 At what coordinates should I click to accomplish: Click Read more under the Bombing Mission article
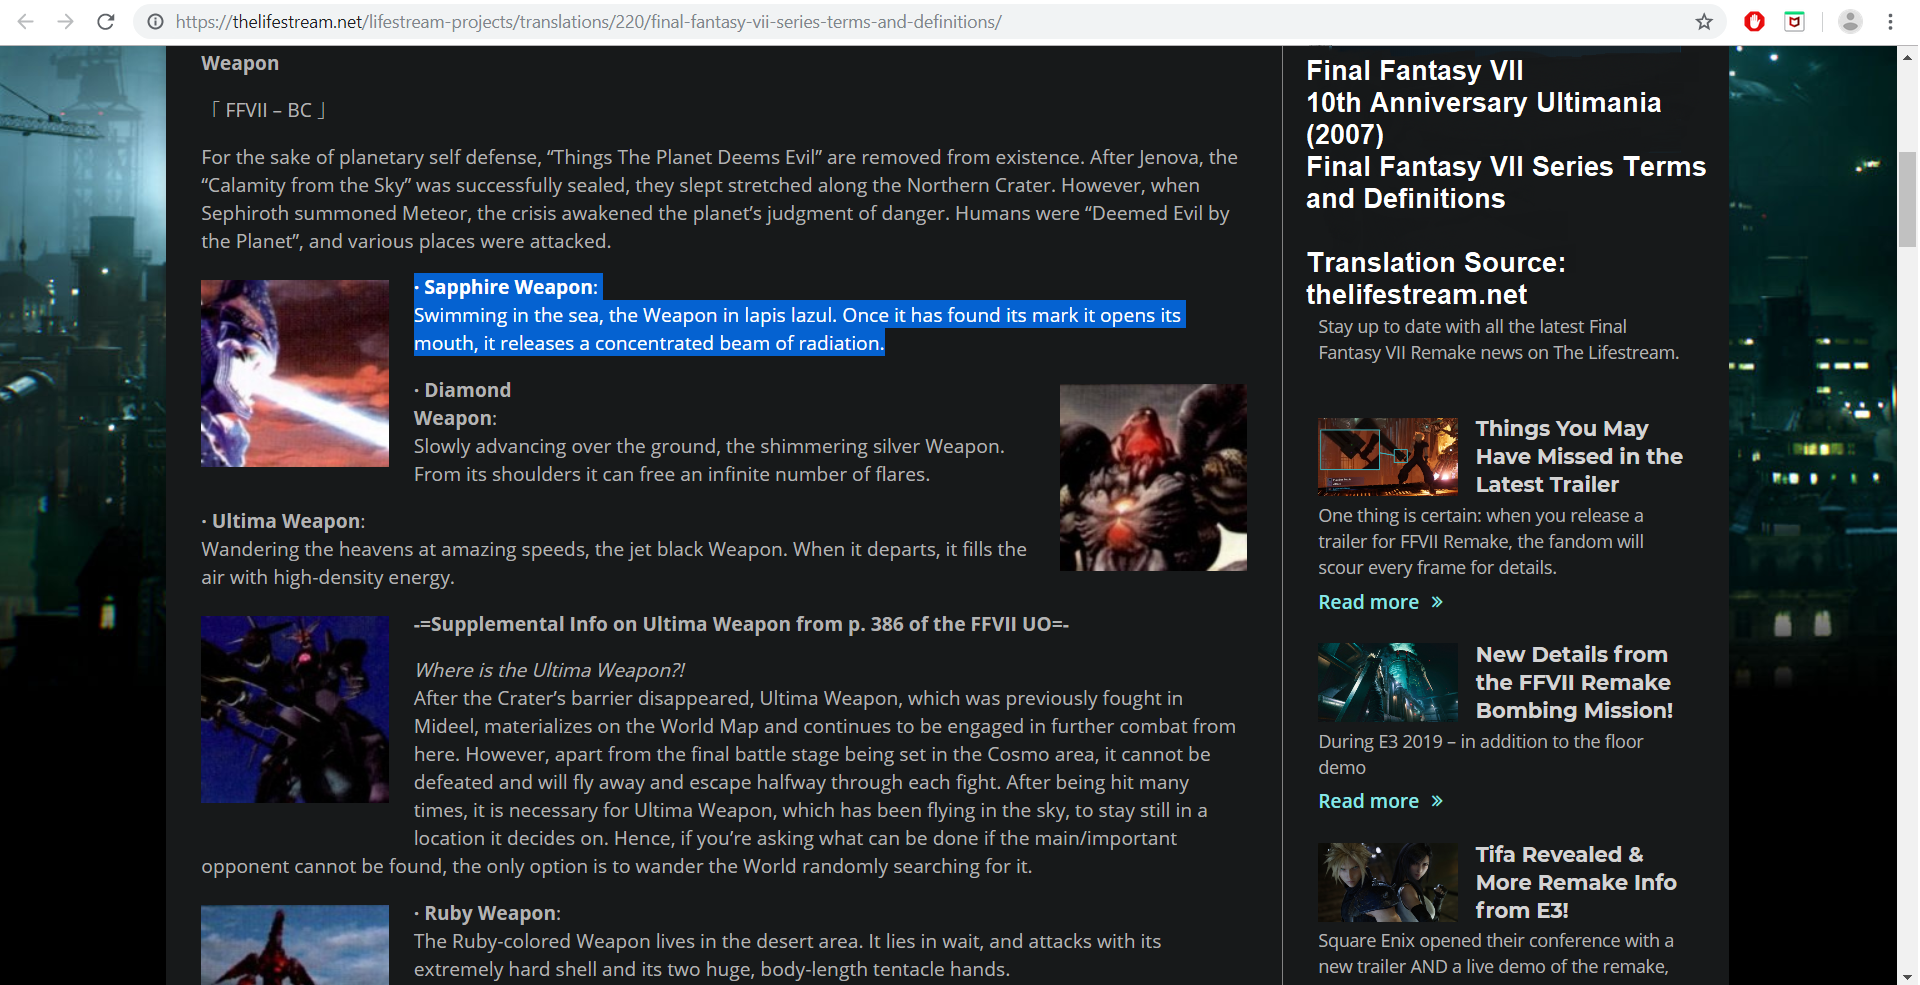tap(1380, 801)
